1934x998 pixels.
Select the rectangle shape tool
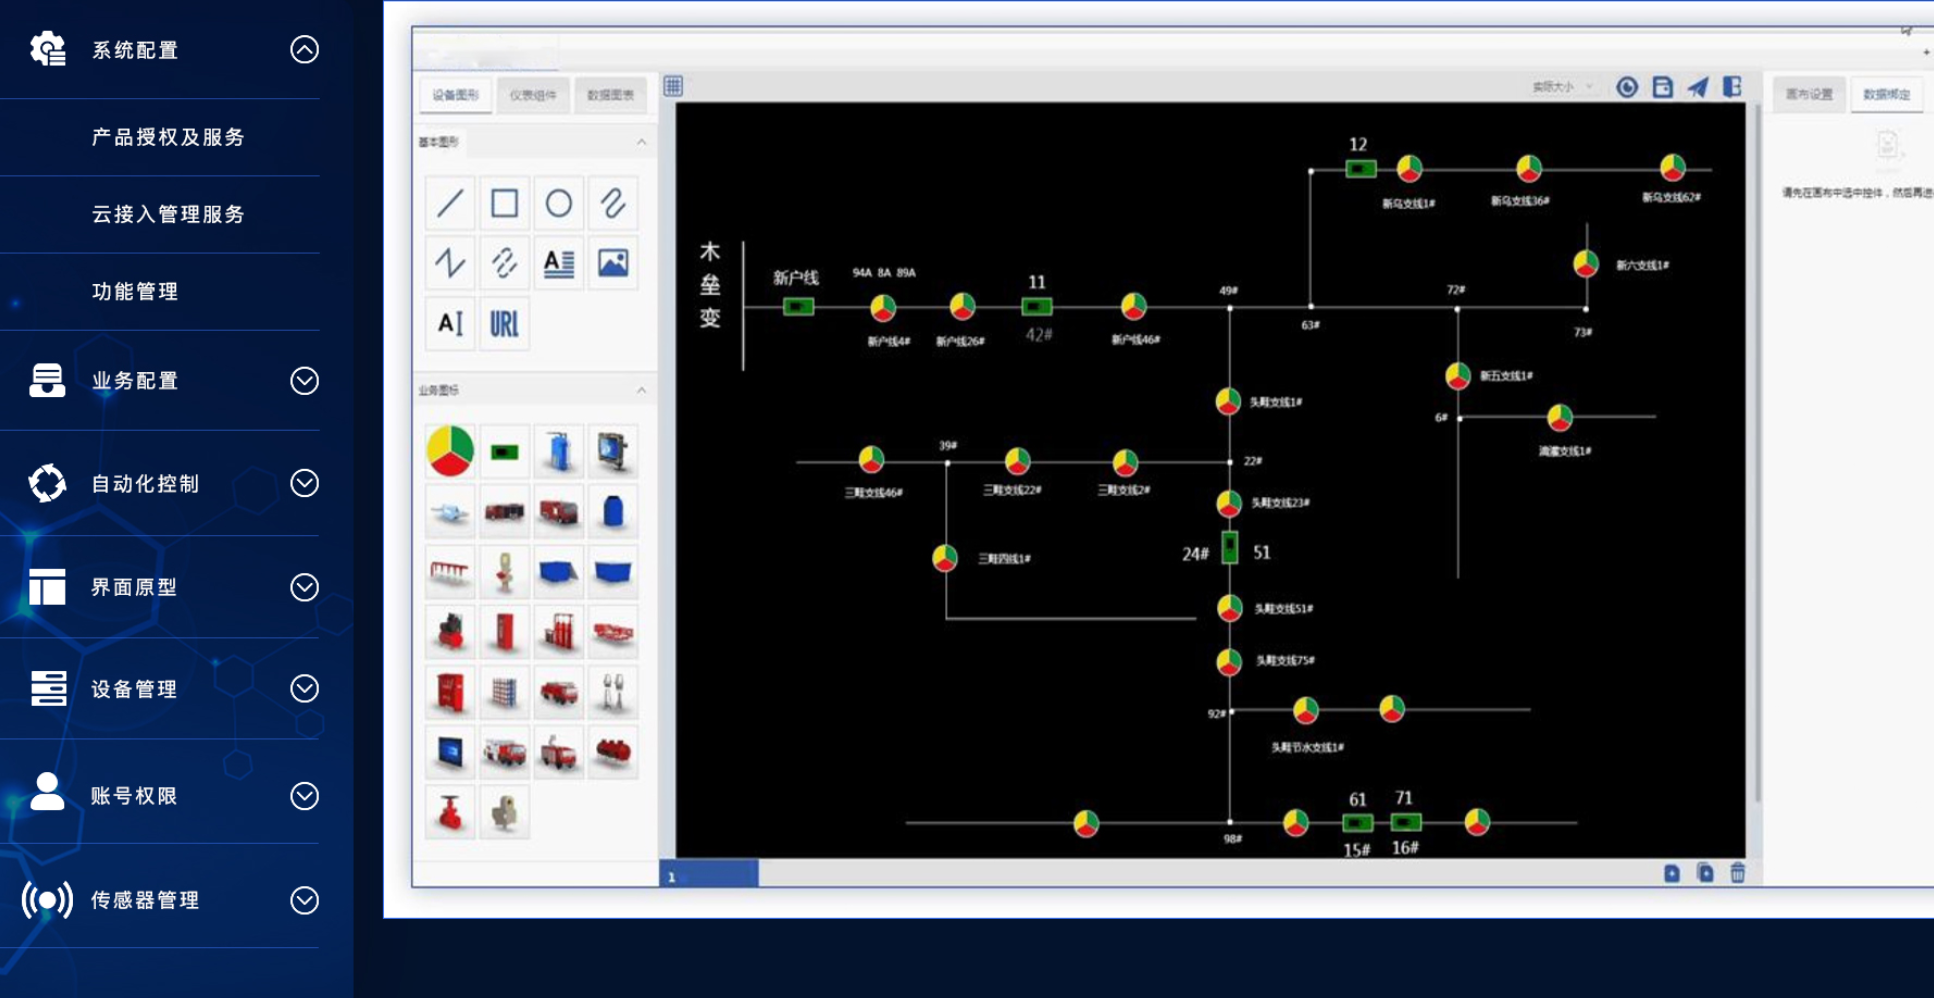504,204
